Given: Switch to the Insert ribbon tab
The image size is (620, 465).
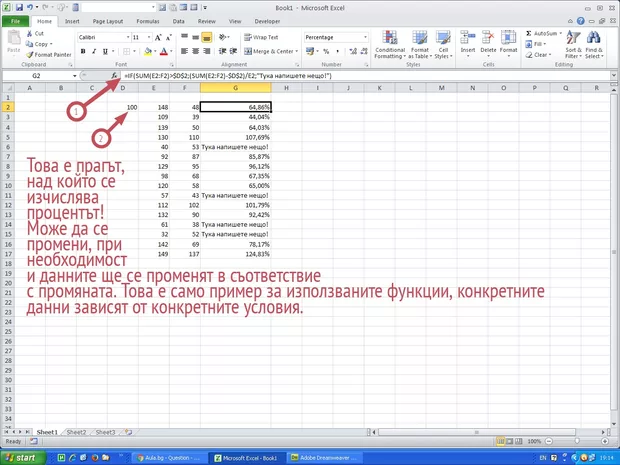Looking at the screenshot, I should pos(72,21).
